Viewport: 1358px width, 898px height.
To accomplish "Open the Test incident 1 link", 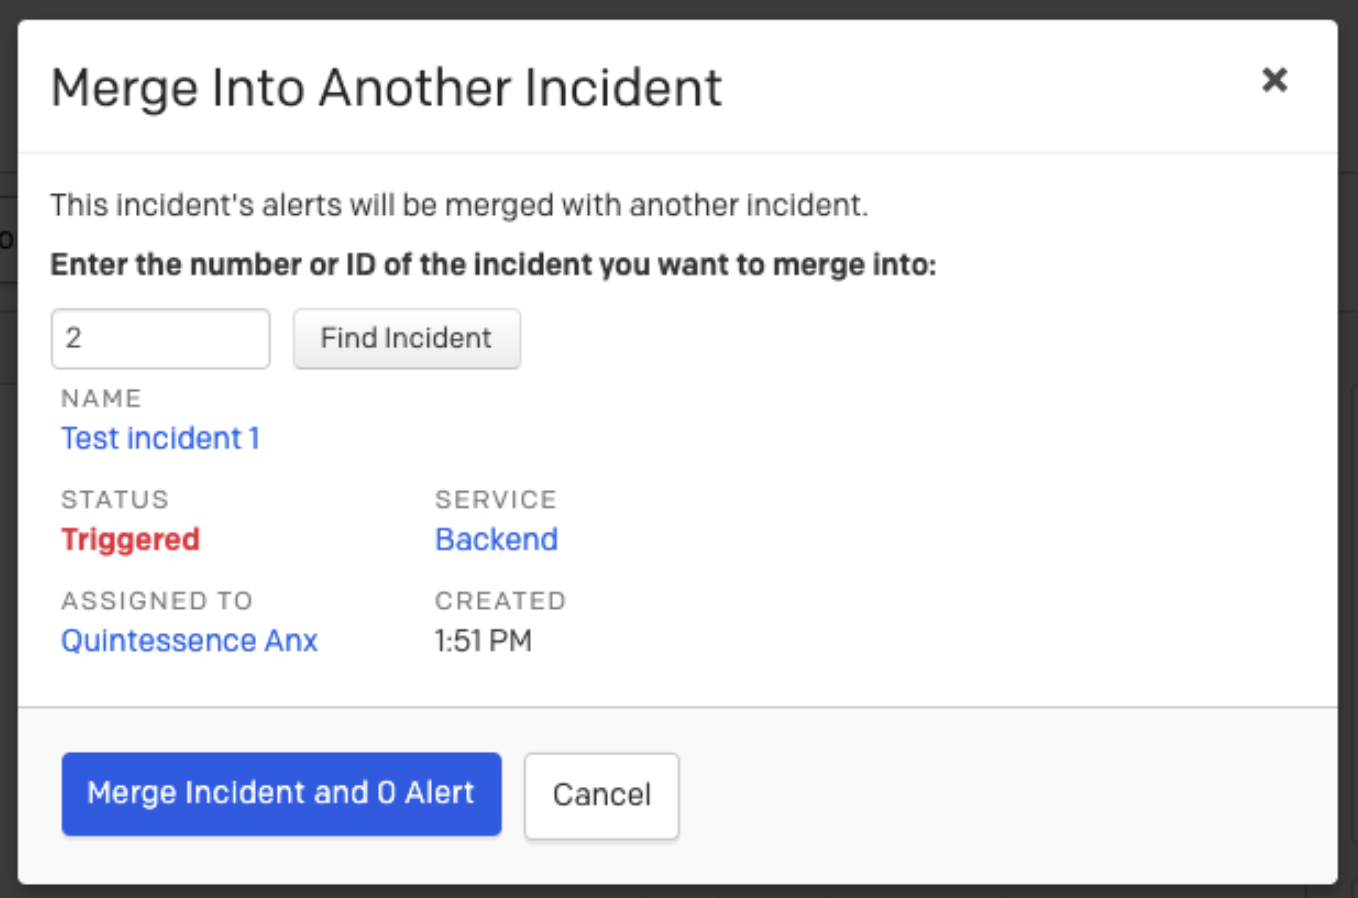I will pyautogui.click(x=160, y=438).
